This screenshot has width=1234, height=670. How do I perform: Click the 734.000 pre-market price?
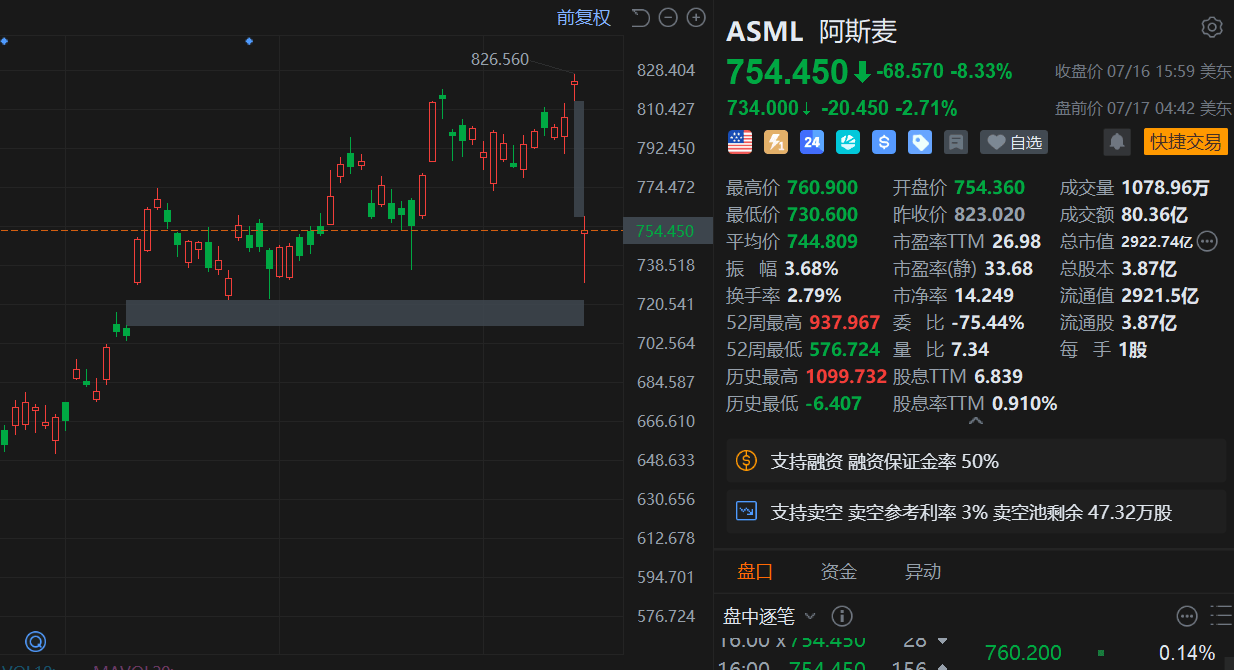coord(762,108)
